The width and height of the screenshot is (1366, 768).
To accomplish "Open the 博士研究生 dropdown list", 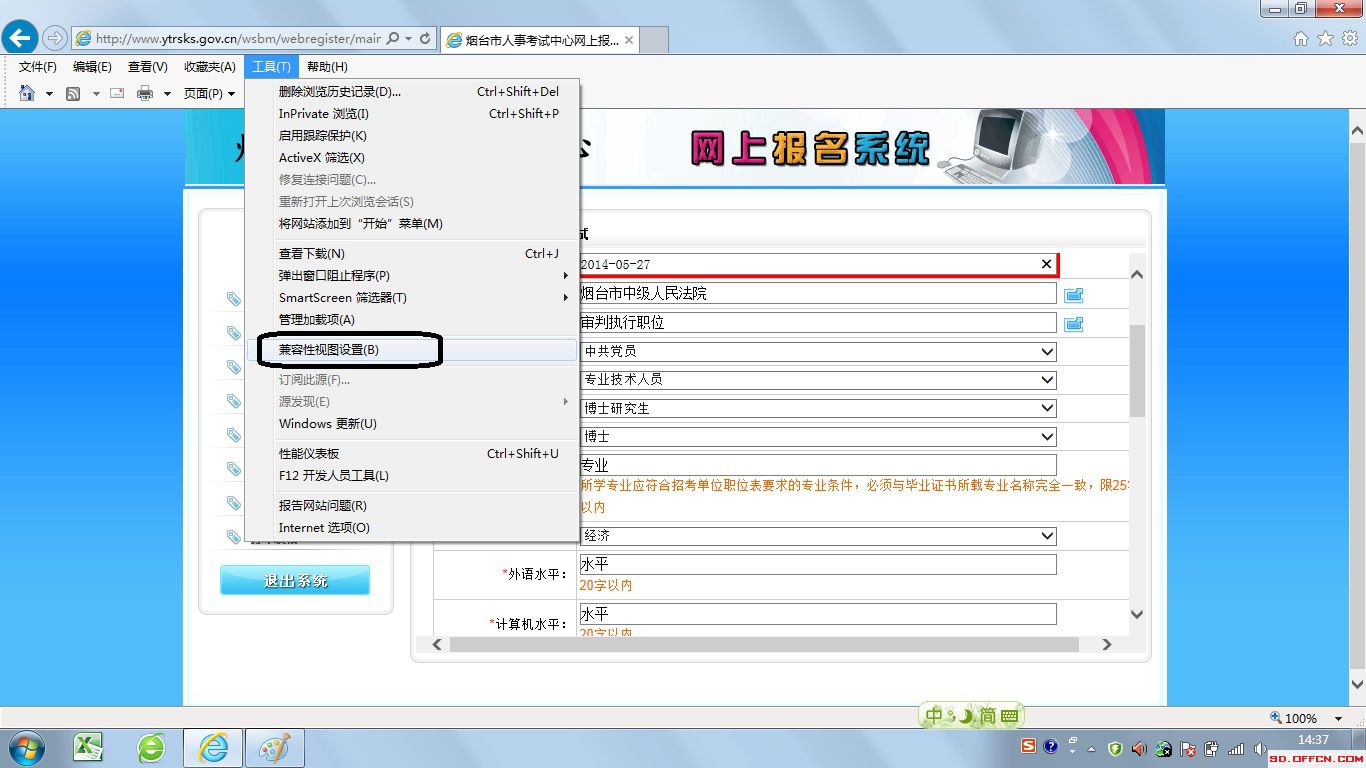I will 1047,408.
